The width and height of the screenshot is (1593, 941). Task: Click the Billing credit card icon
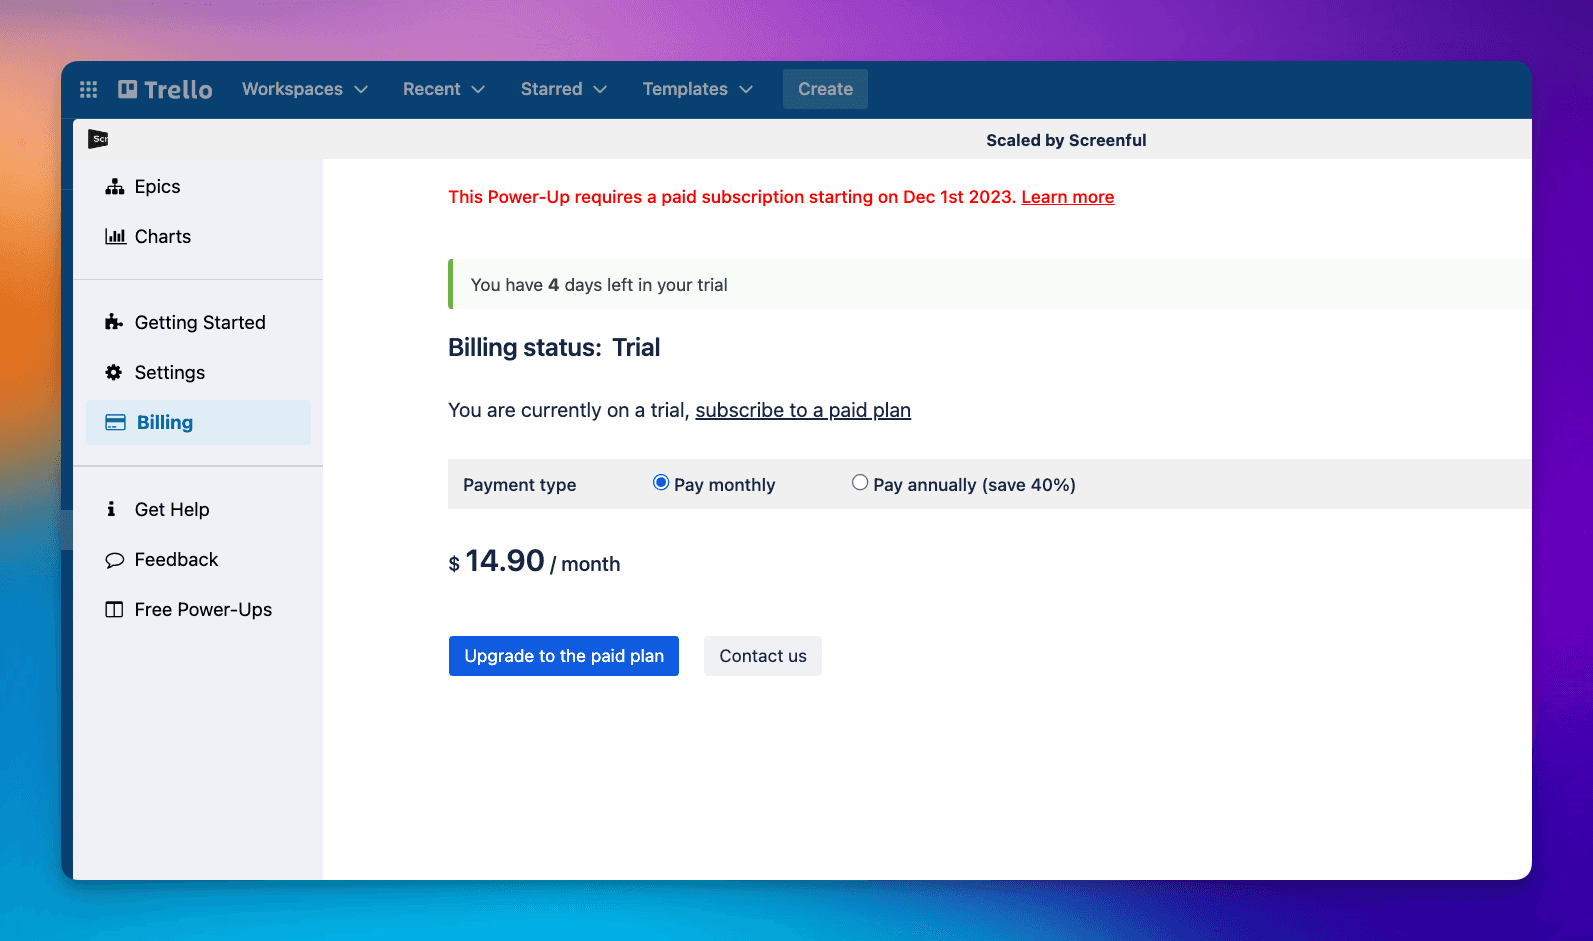(116, 422)
